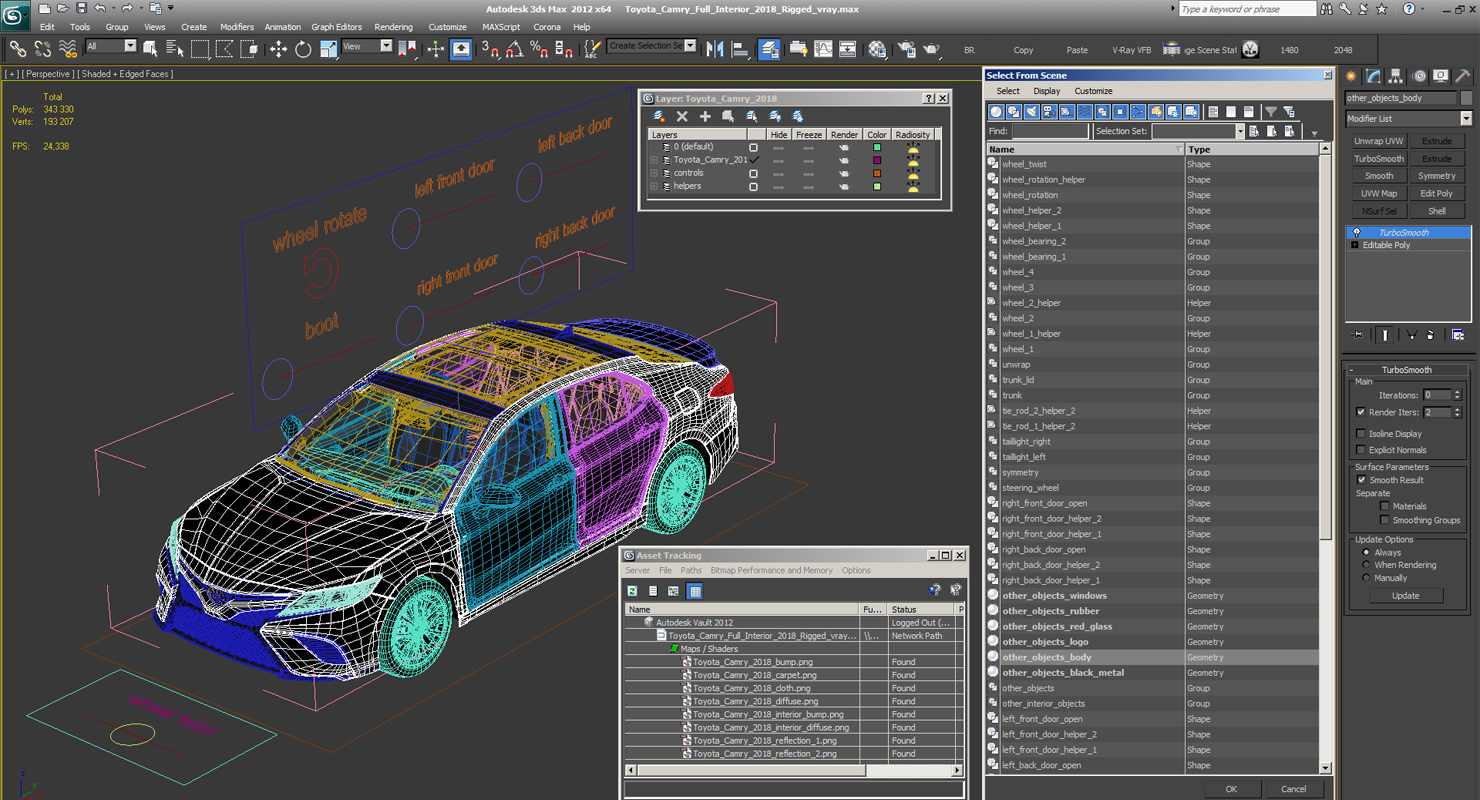
Task: Open the Hierarchy command panel tab
Action: click(1396, 76)
